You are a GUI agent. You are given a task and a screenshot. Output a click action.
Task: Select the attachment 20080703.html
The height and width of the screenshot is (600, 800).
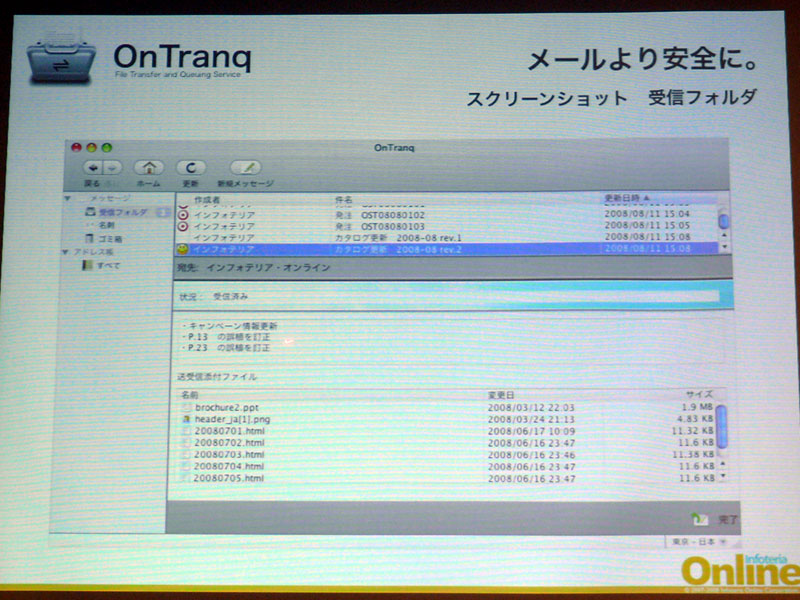[x=229, y=455]
